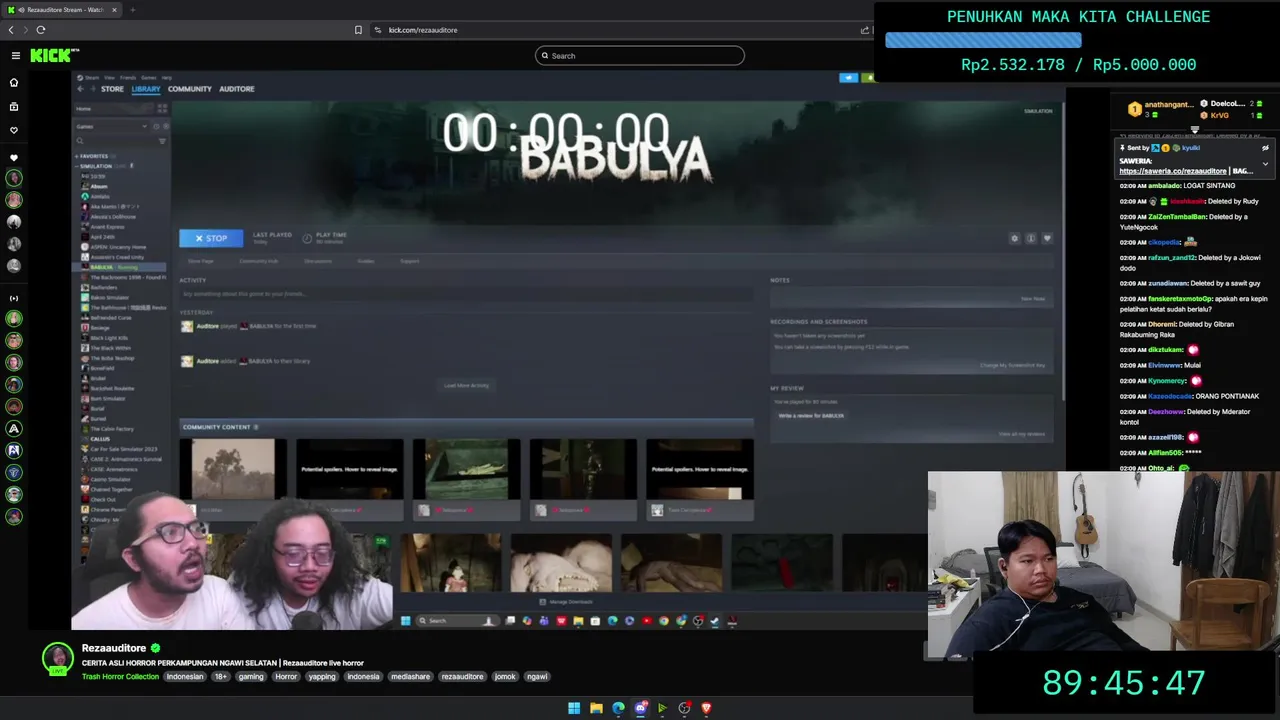Viewport: 1280px width, 720px height.
Task: Open Microsoft Edge from the taskbar
Action: (x=618, y=708)
